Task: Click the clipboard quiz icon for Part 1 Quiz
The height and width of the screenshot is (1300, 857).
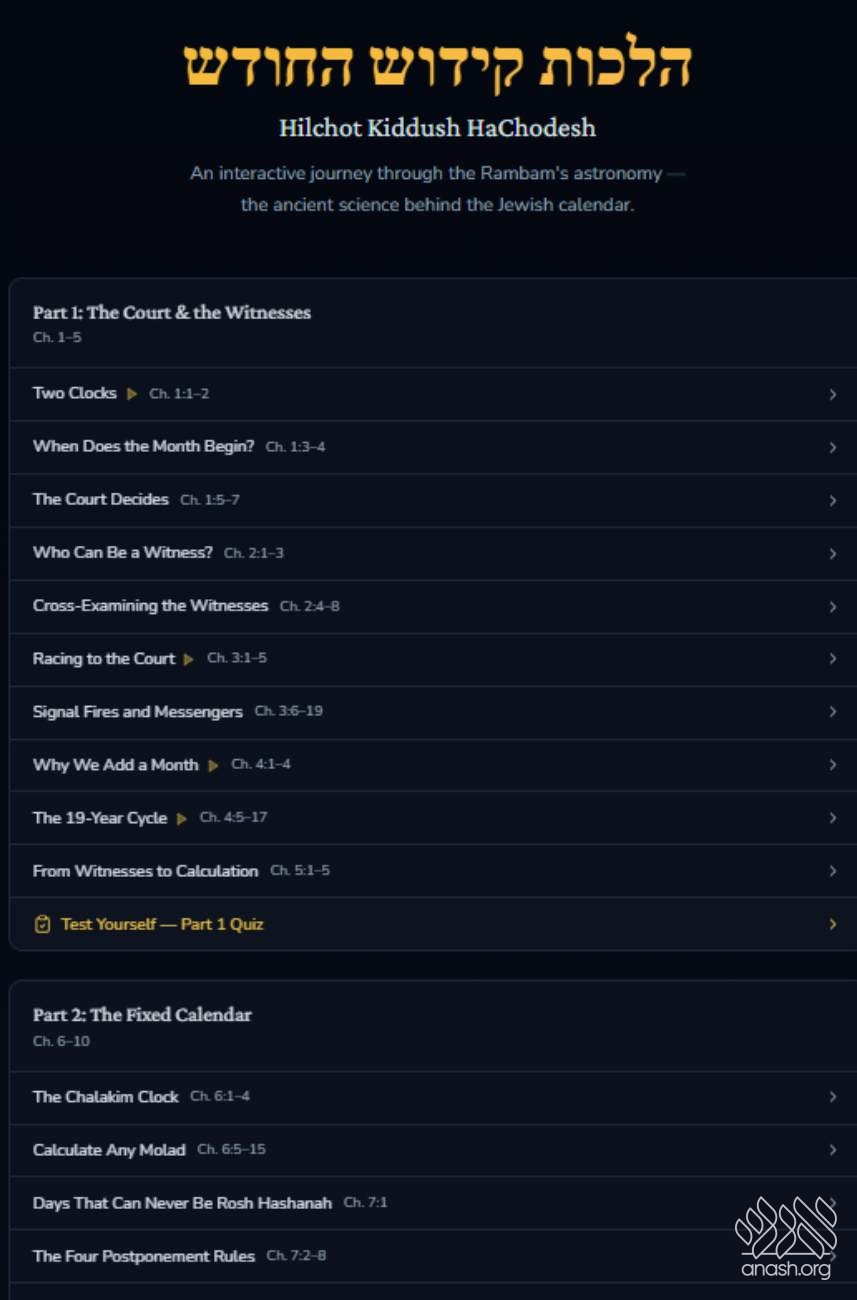Action: [42, 924]
